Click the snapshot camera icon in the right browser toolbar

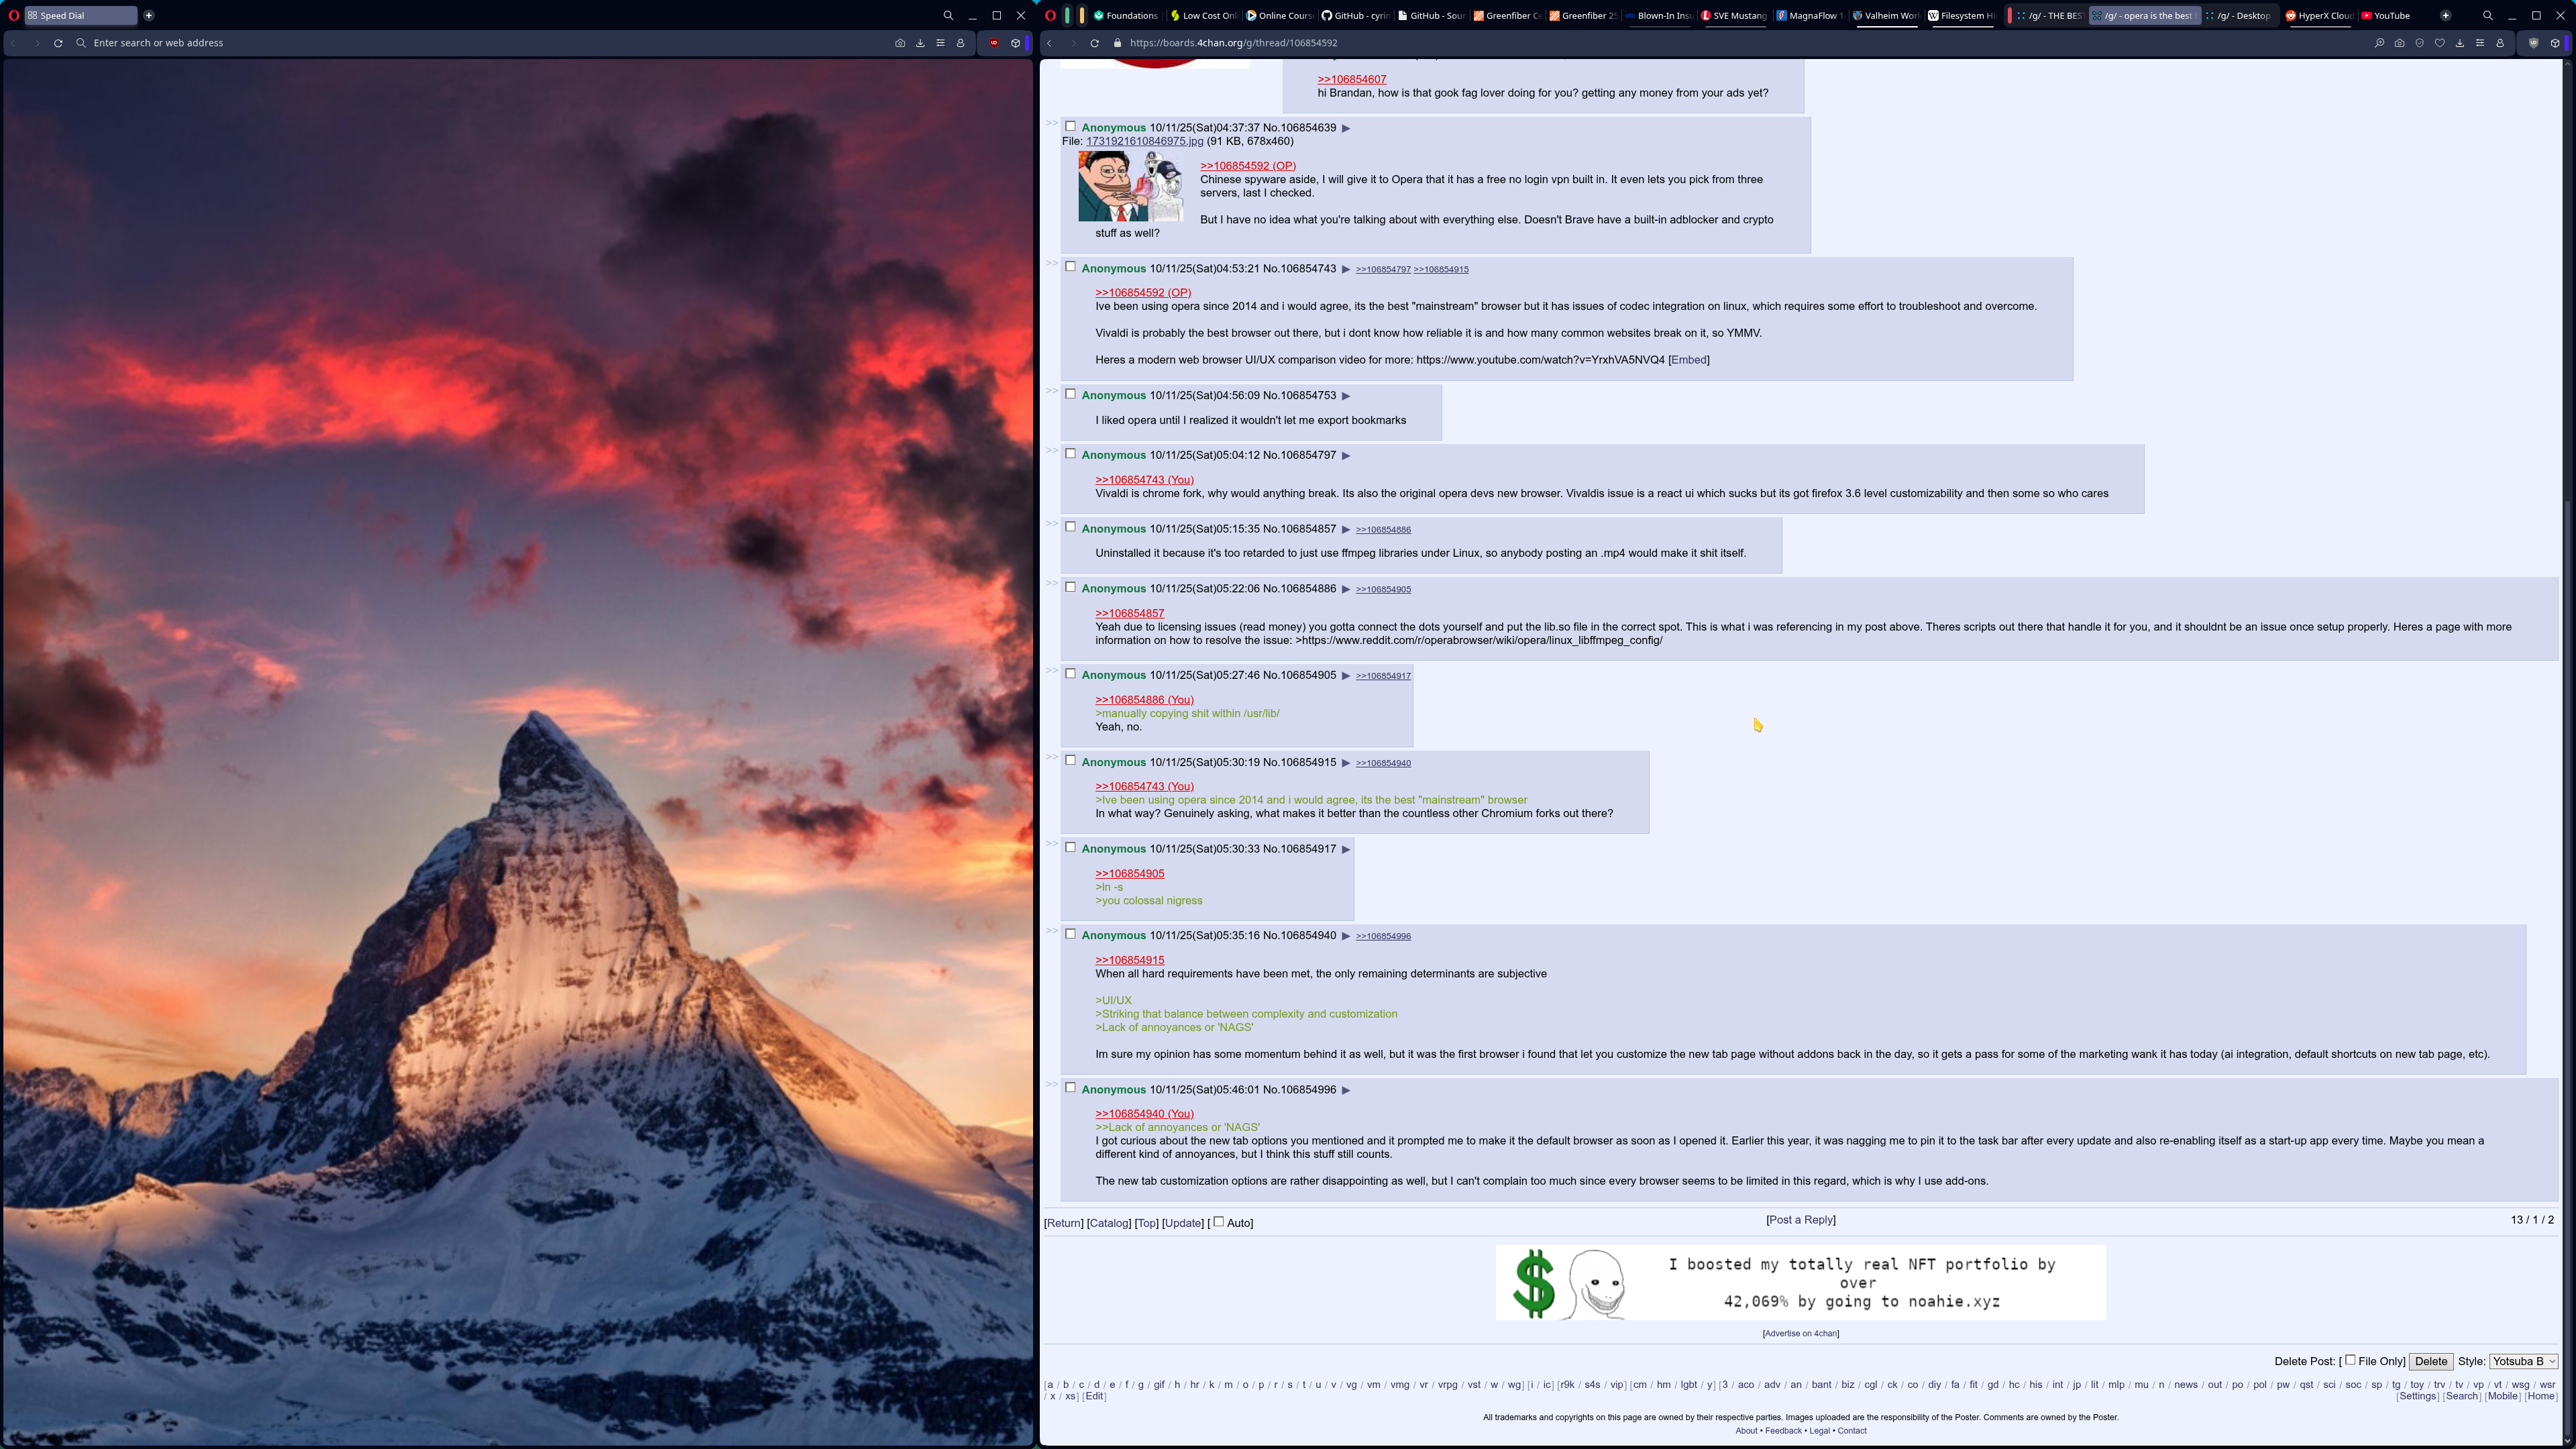tap(2399, 43)
